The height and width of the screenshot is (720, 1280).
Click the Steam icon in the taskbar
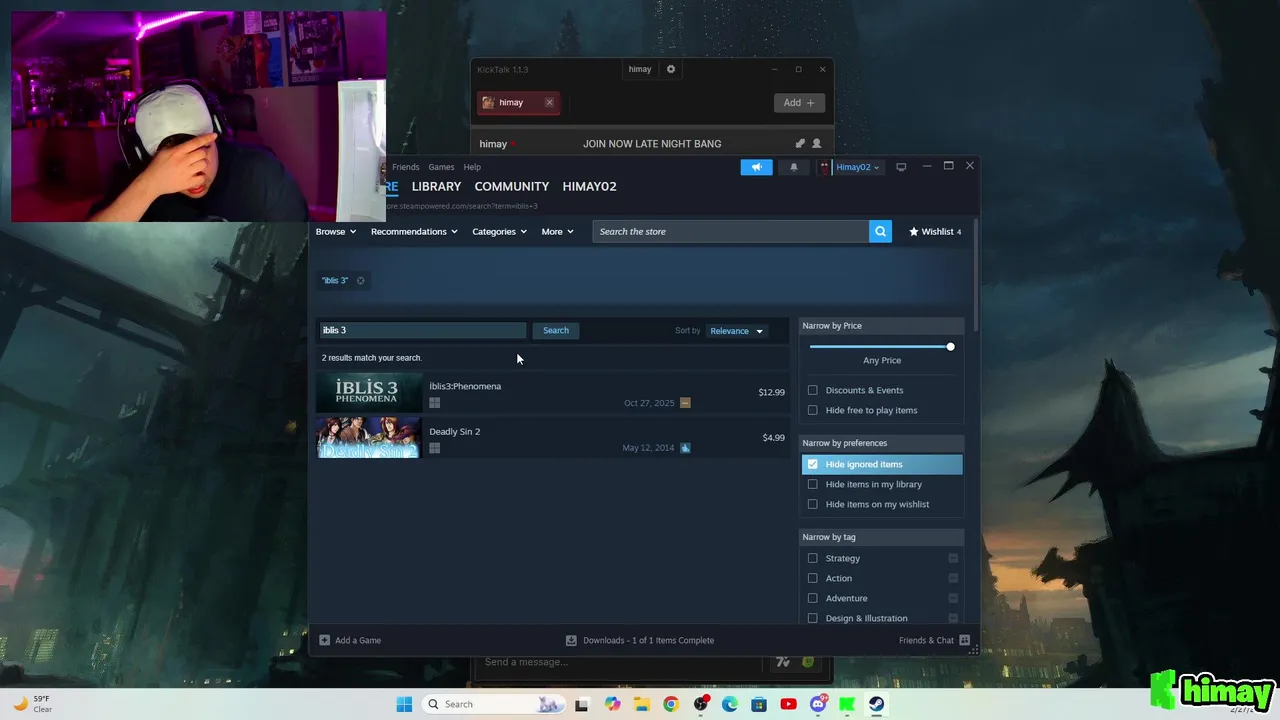tap(877, 704)
